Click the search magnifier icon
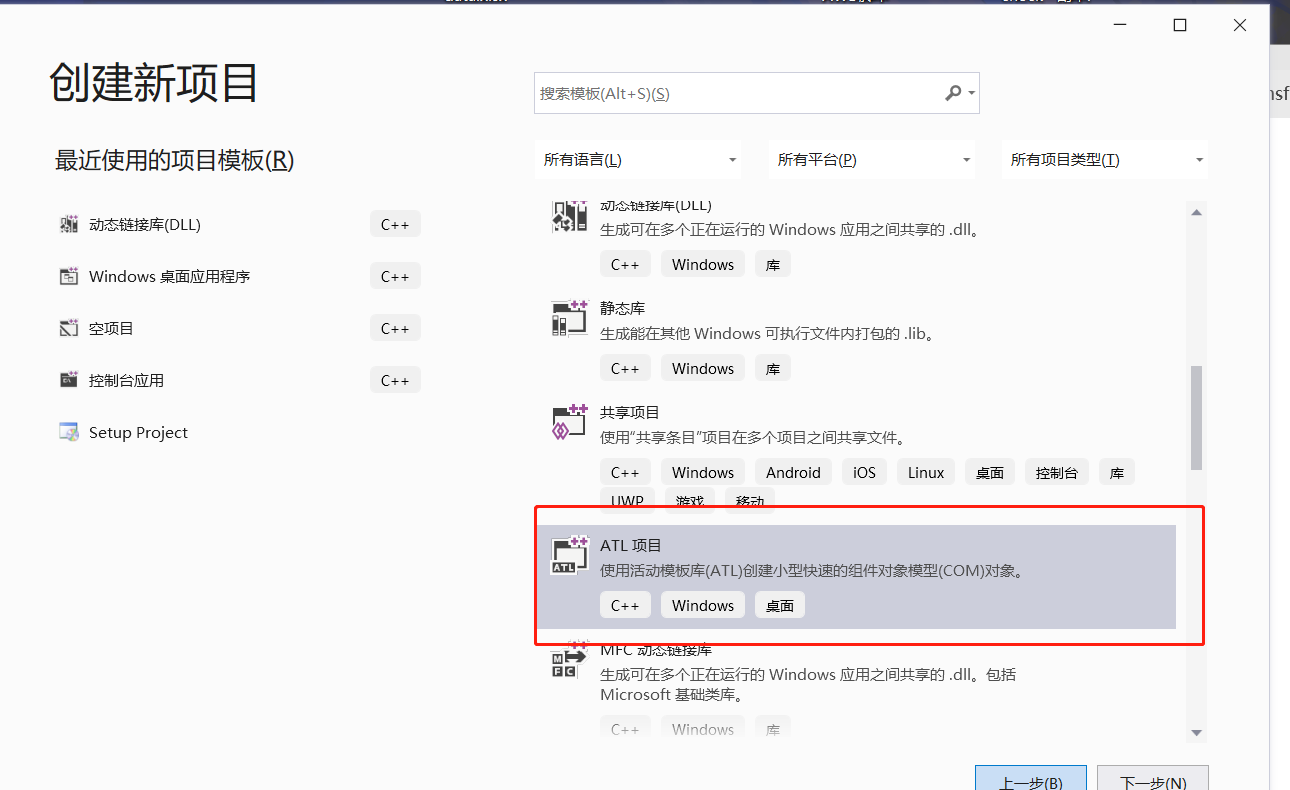1290x790 pixels. [x=953, y=93]
